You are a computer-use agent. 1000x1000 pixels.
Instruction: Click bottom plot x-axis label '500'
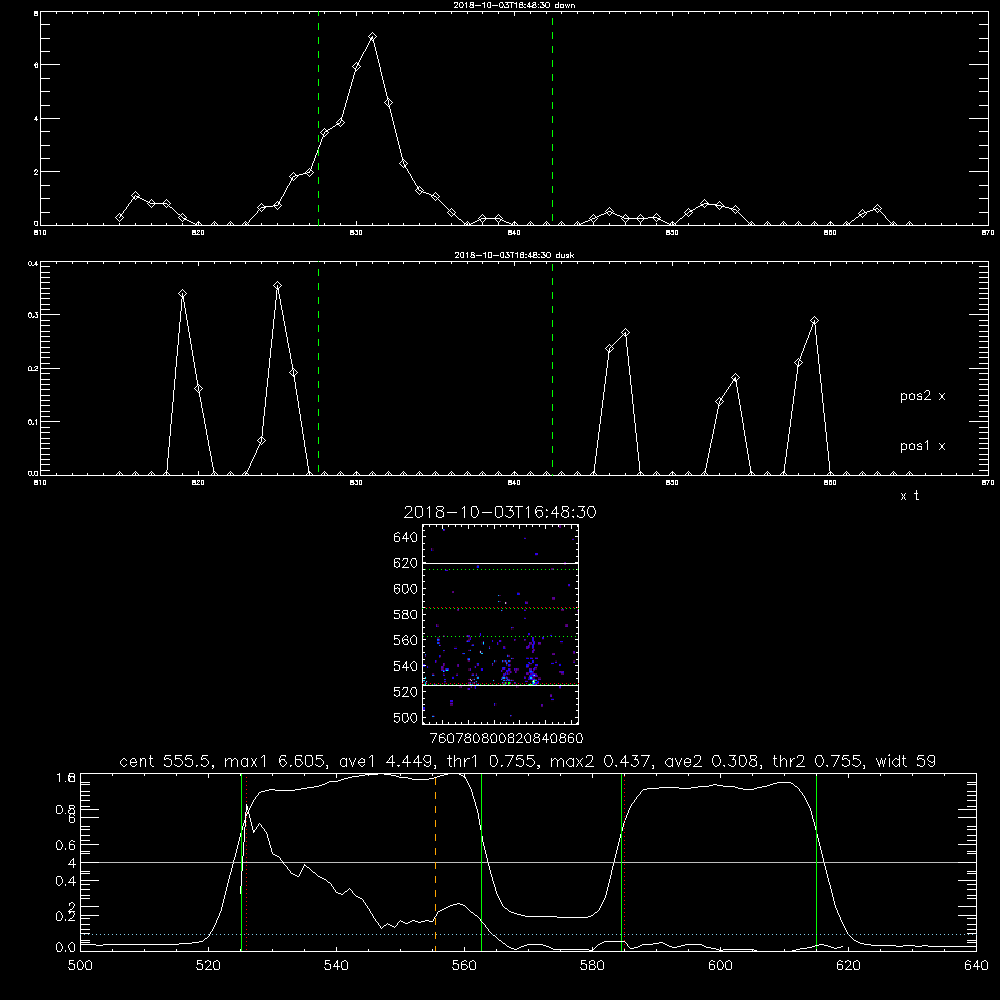pos(80,966)
